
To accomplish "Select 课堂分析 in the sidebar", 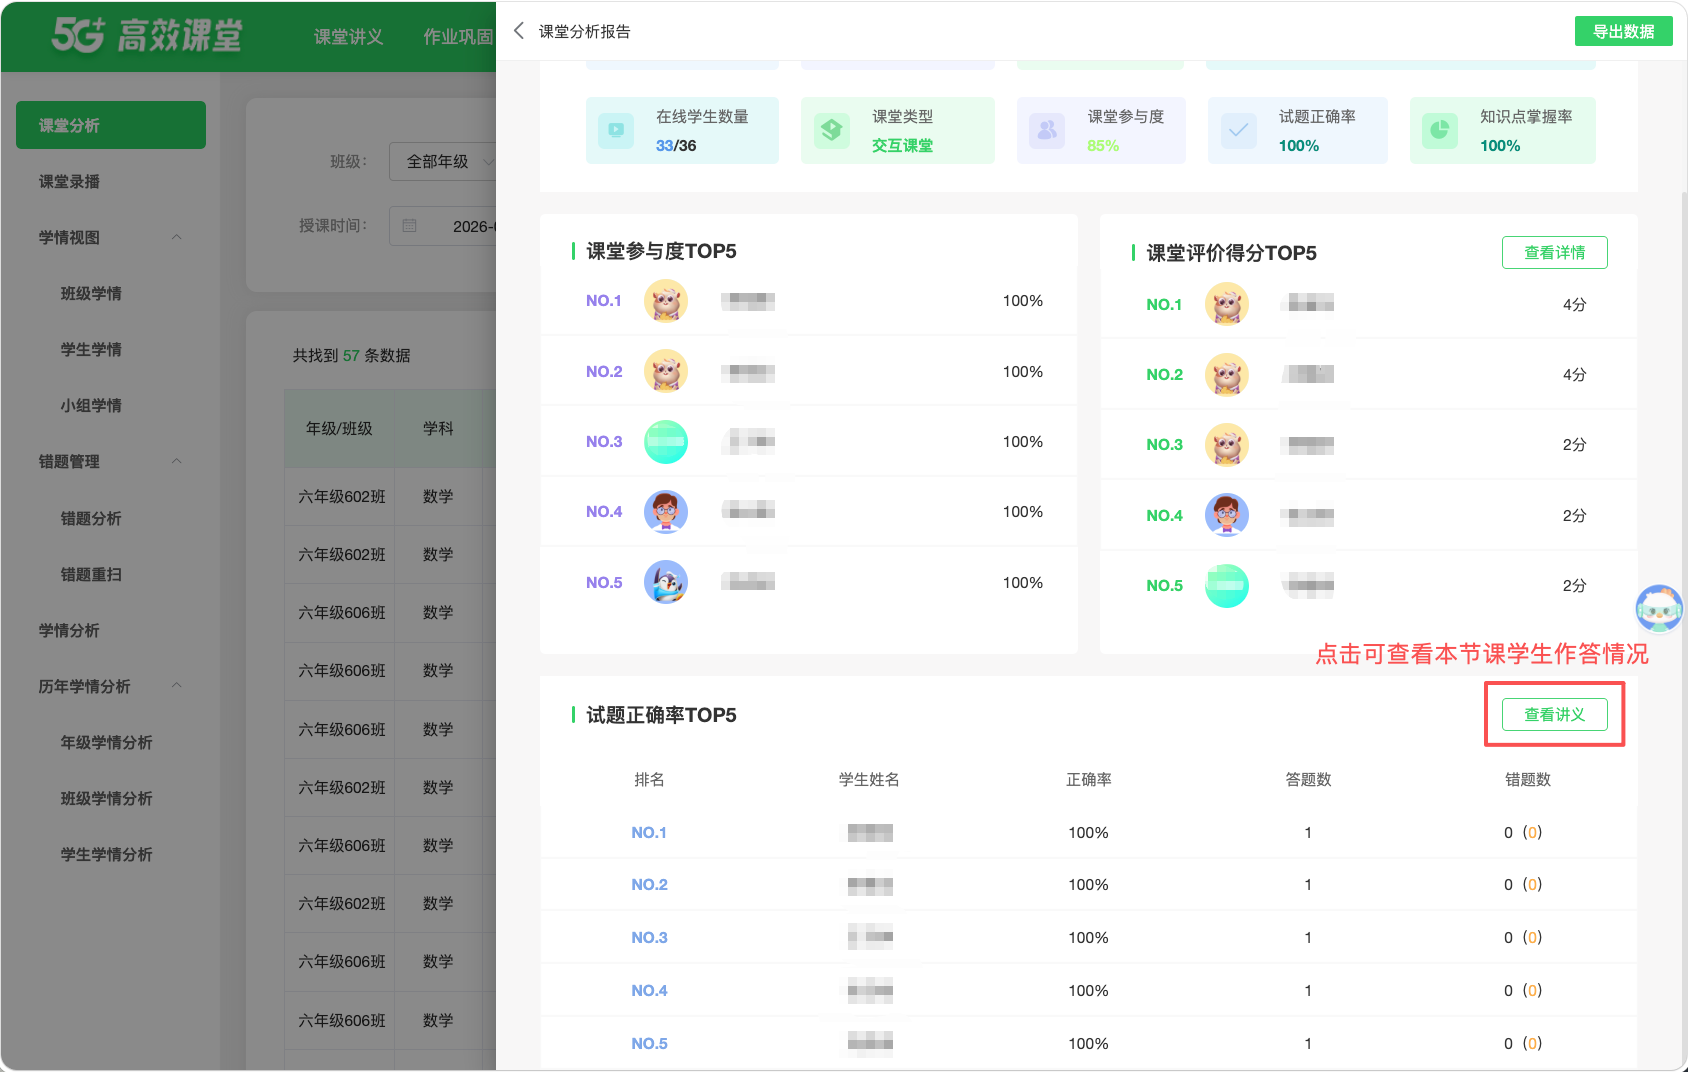I will tap(111, 125).
